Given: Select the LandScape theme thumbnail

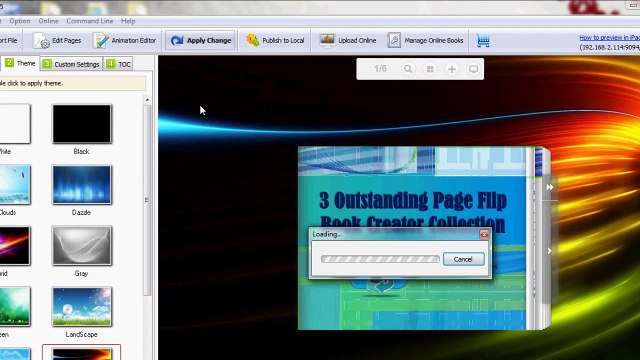Looking at the screenshot, I should (82, 307).
